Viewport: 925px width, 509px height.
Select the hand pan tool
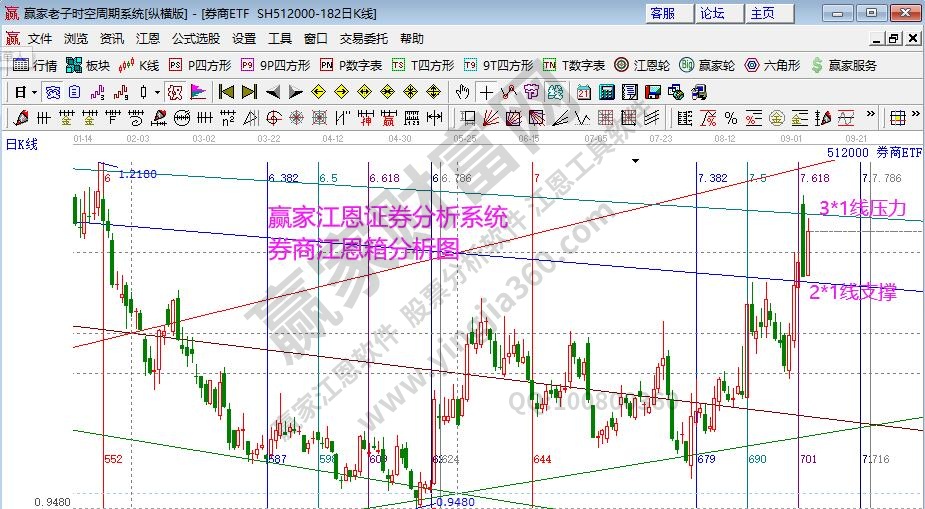coord(462,92)
